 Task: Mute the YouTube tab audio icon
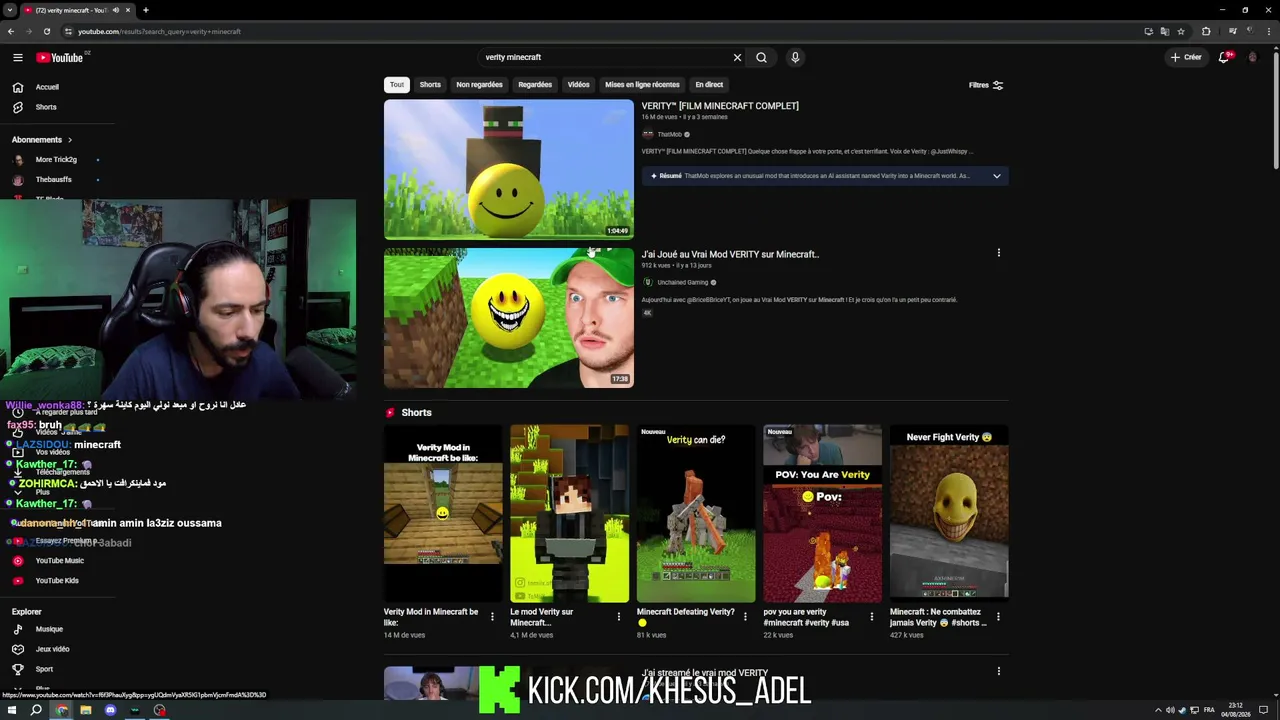coord(115,10)
